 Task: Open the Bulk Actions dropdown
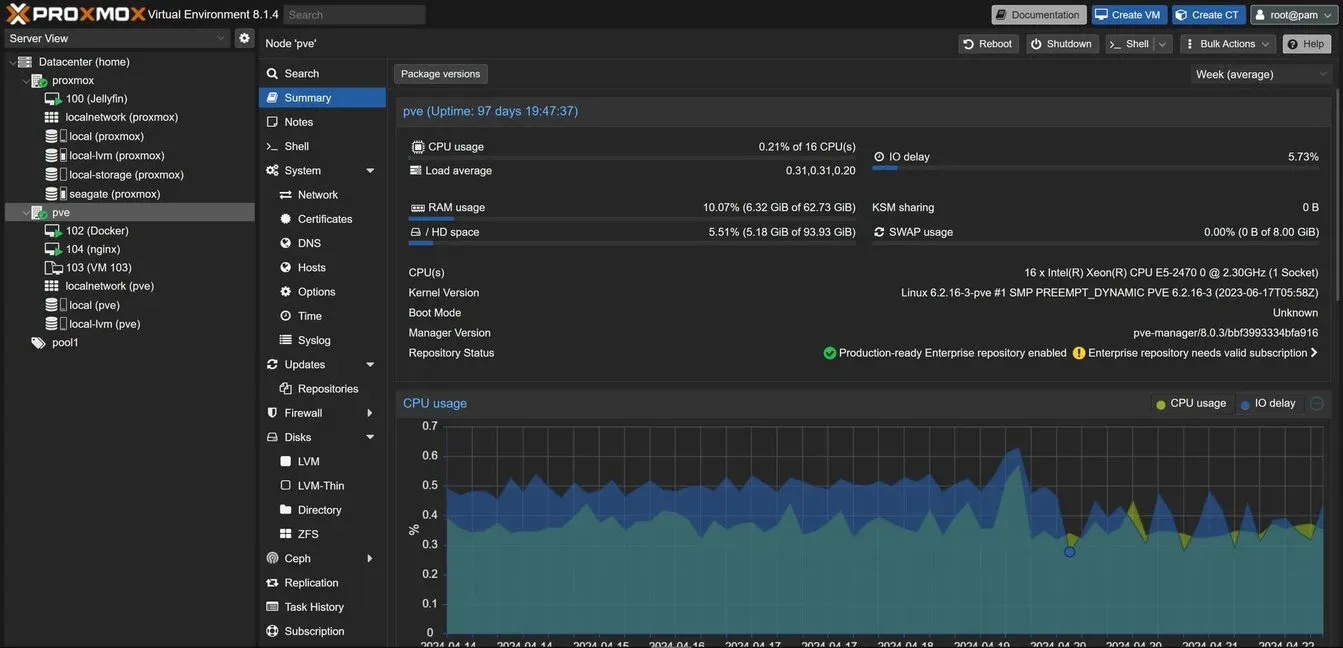[x=1228, y=44]
